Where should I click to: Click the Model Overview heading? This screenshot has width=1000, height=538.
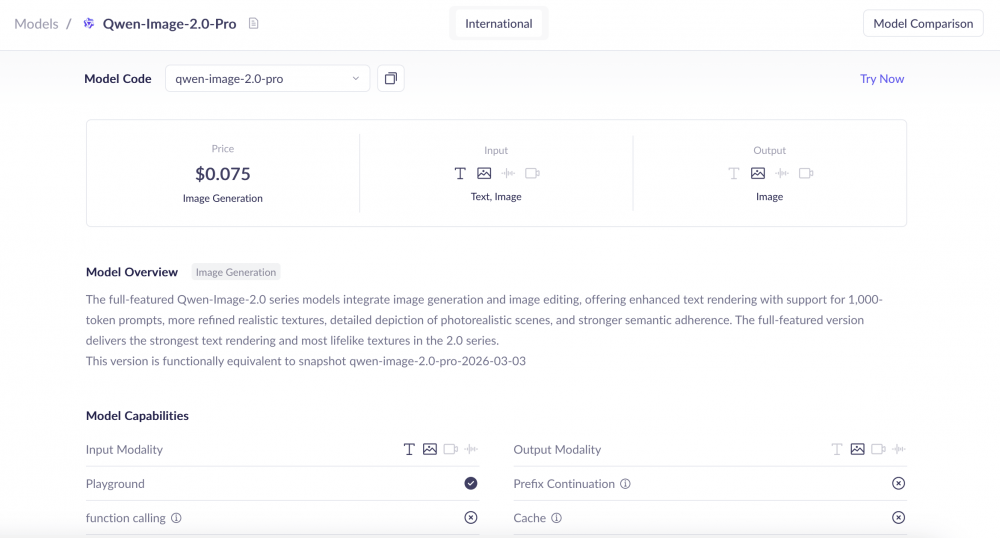click(x=132, y=272)
